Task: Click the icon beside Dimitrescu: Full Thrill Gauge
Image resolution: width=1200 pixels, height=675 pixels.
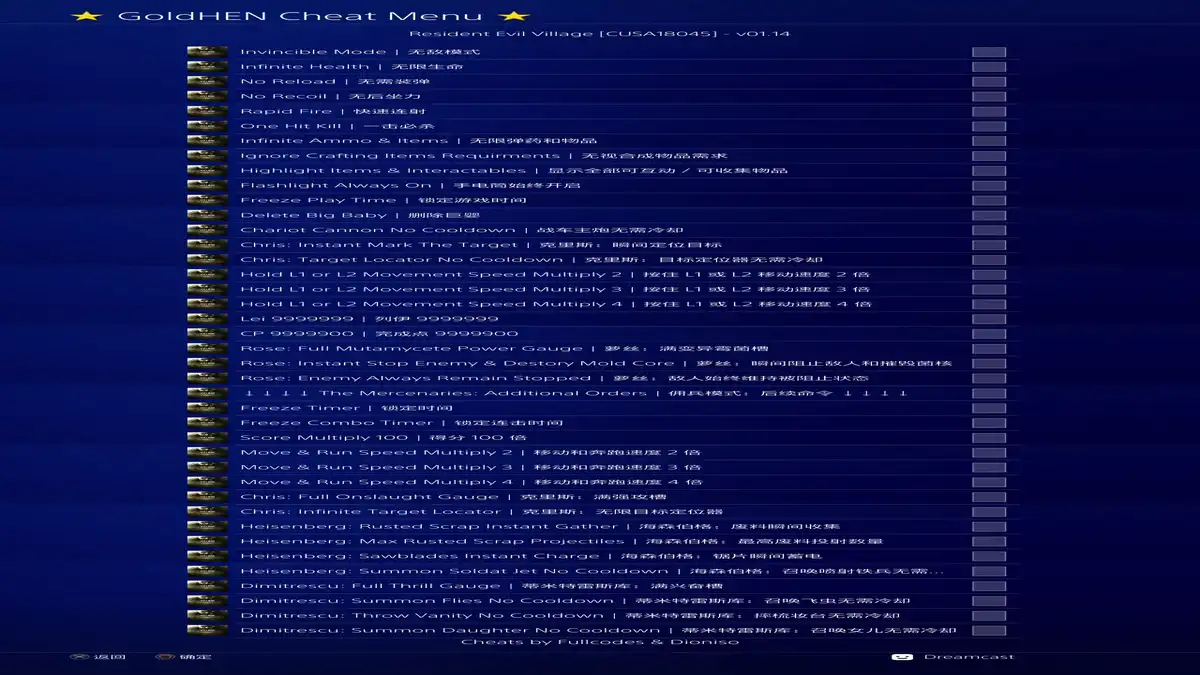Action: (x=207, y=586)
